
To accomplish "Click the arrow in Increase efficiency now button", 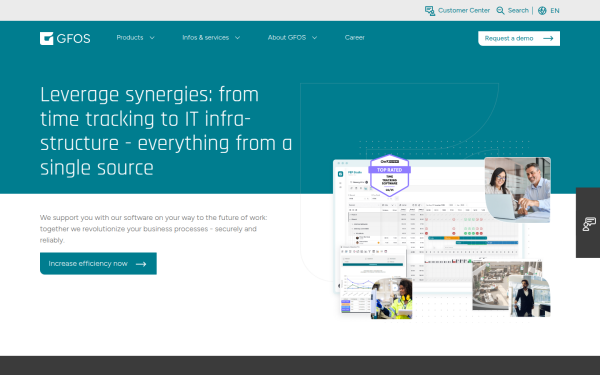I will coord(141,264).
